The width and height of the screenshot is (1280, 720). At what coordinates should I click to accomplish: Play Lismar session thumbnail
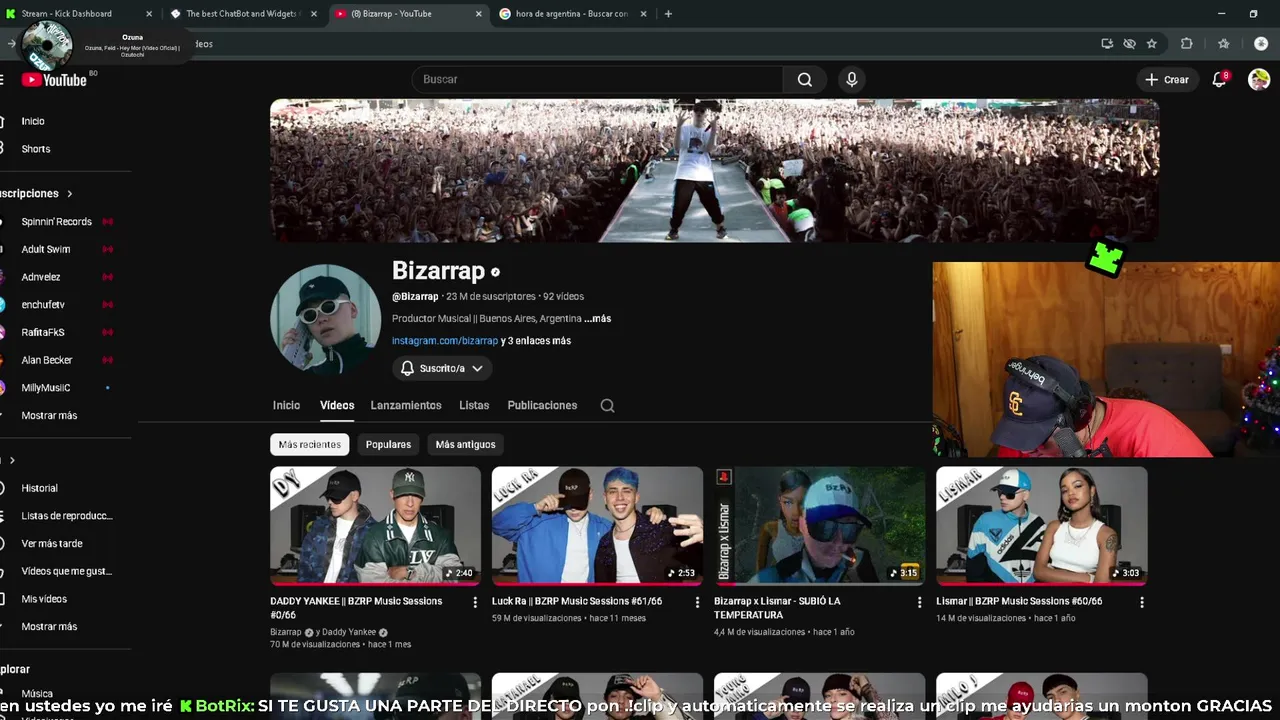coord(1041,525)
